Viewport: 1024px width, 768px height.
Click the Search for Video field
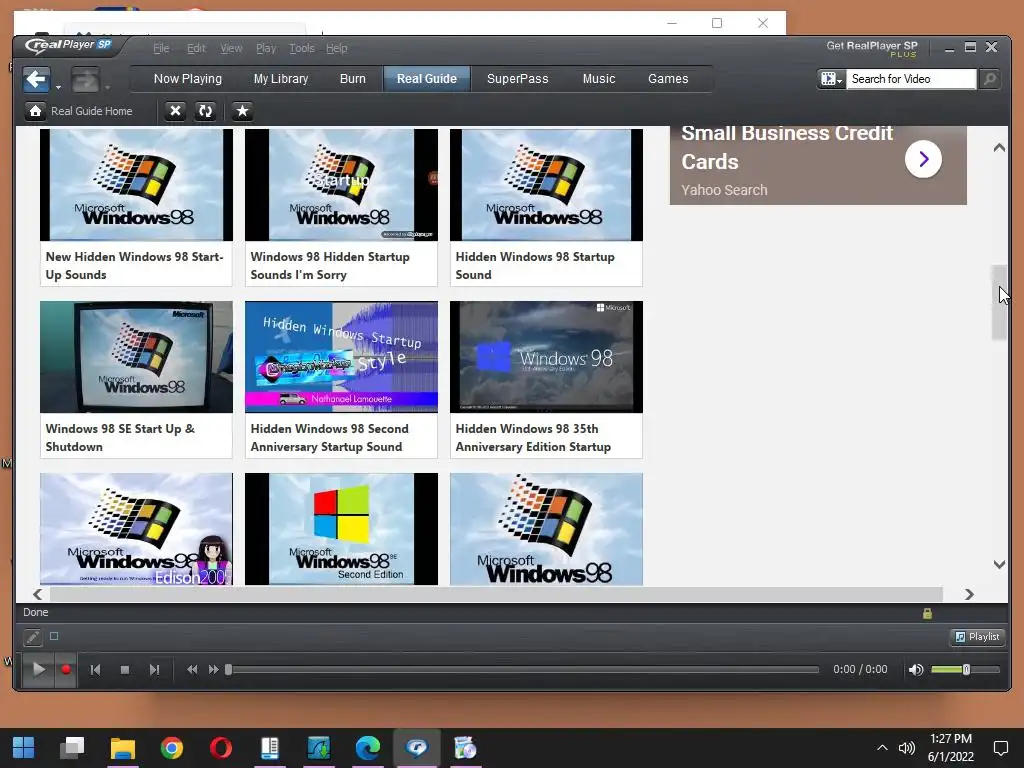[x=911, y=79]
